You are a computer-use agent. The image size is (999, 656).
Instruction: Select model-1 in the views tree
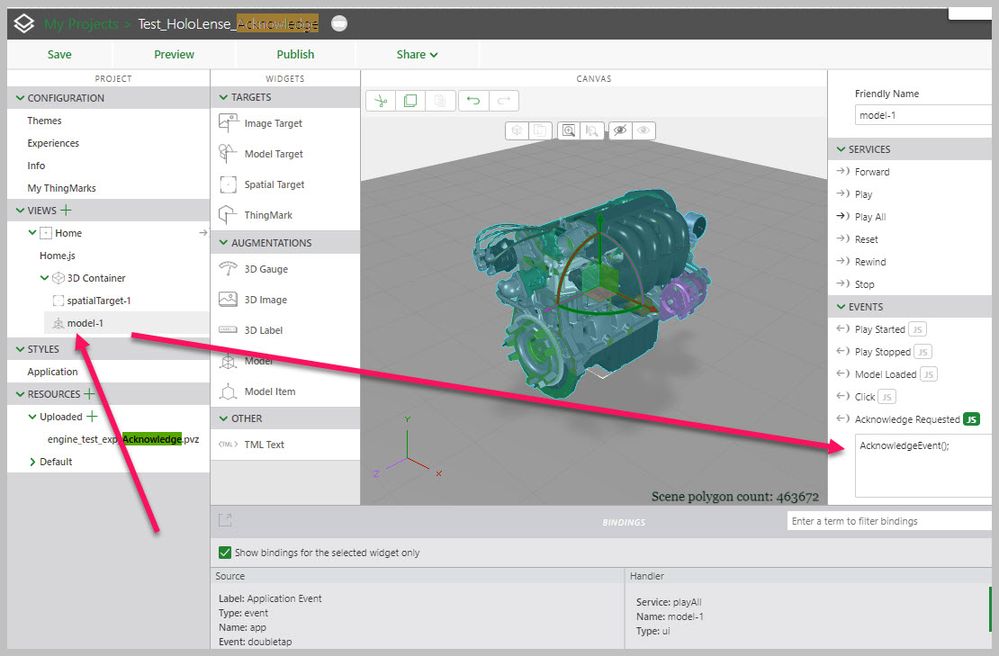[x=85, y=323]
